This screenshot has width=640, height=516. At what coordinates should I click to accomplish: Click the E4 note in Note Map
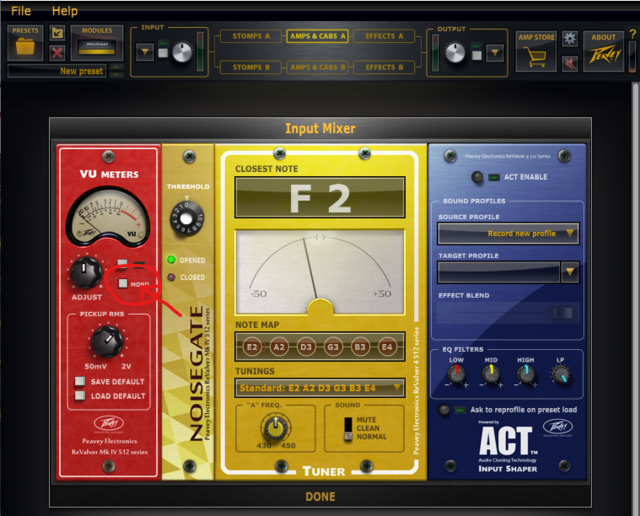click(387, 347)
